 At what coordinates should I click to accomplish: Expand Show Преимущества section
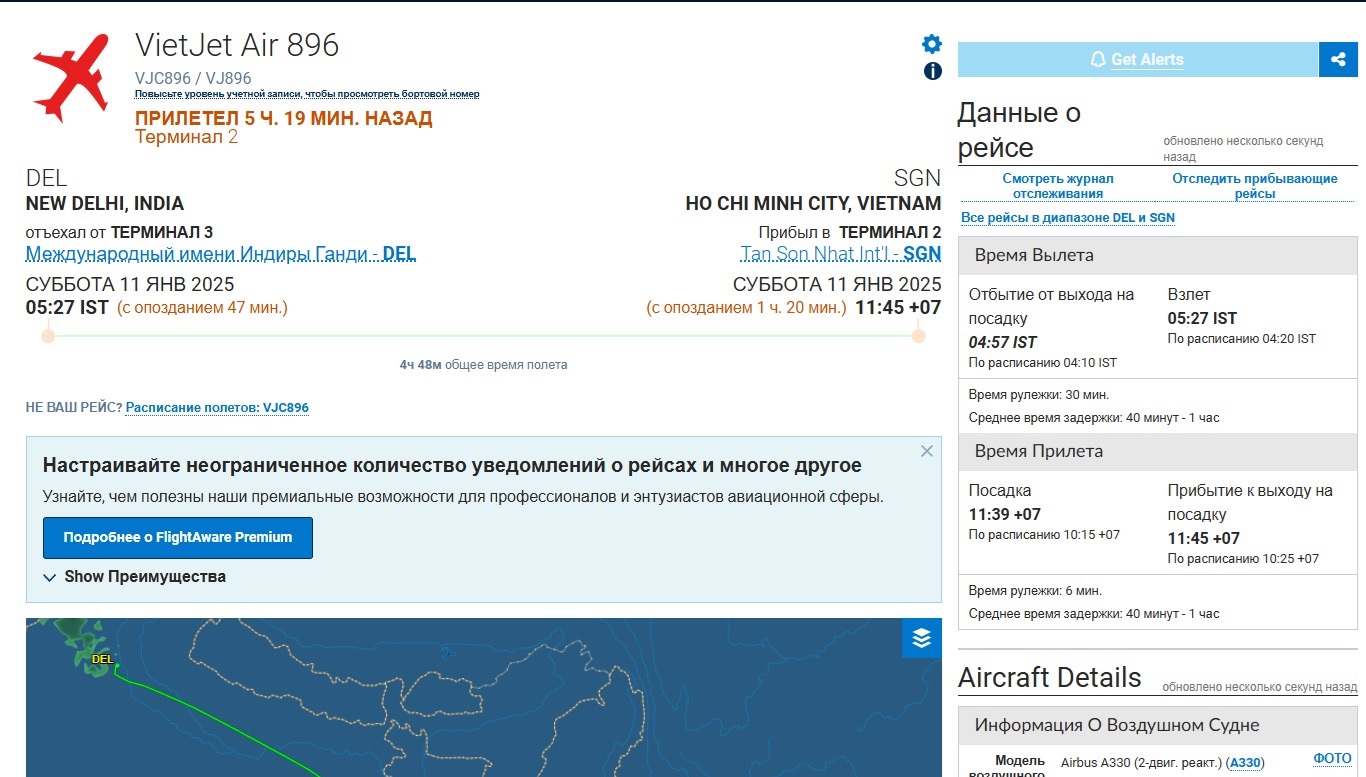(x=135, y=577)
